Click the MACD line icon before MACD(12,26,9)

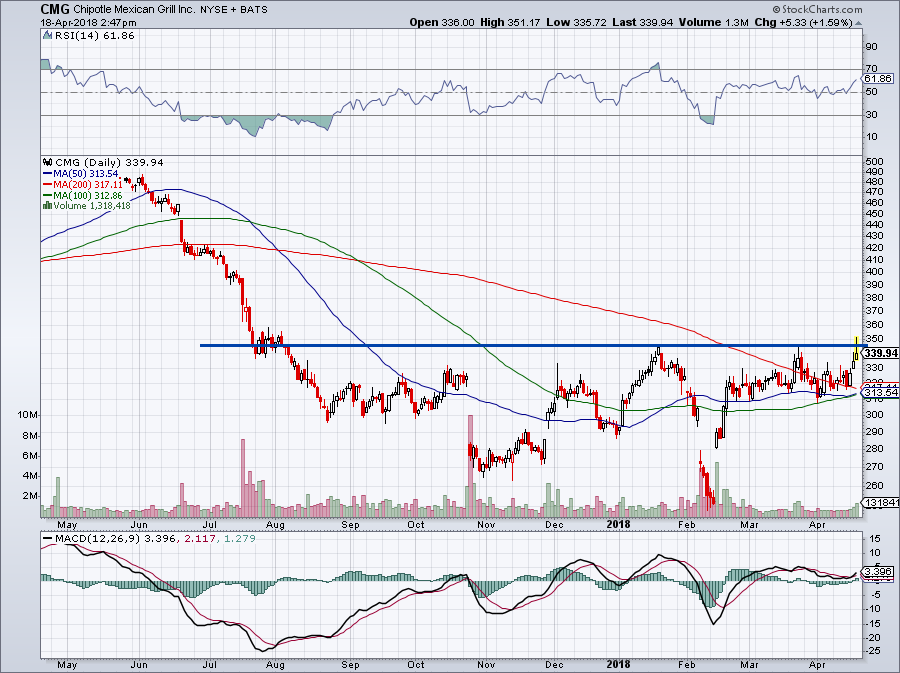48,539
